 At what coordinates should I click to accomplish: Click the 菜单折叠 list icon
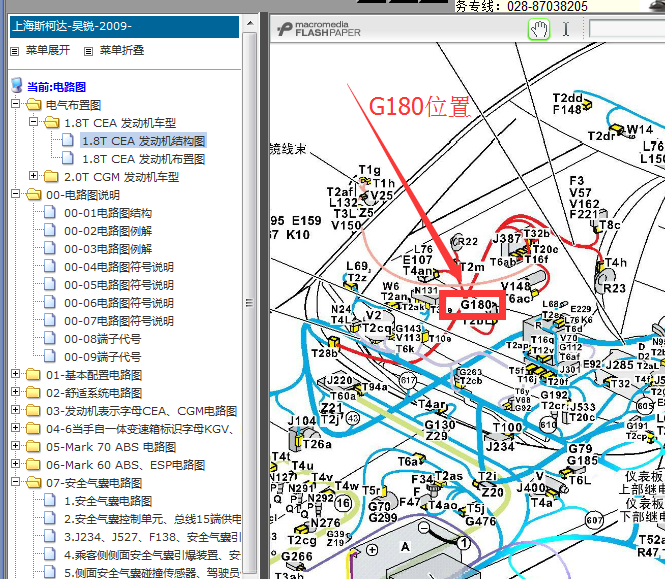click(88, 51)
